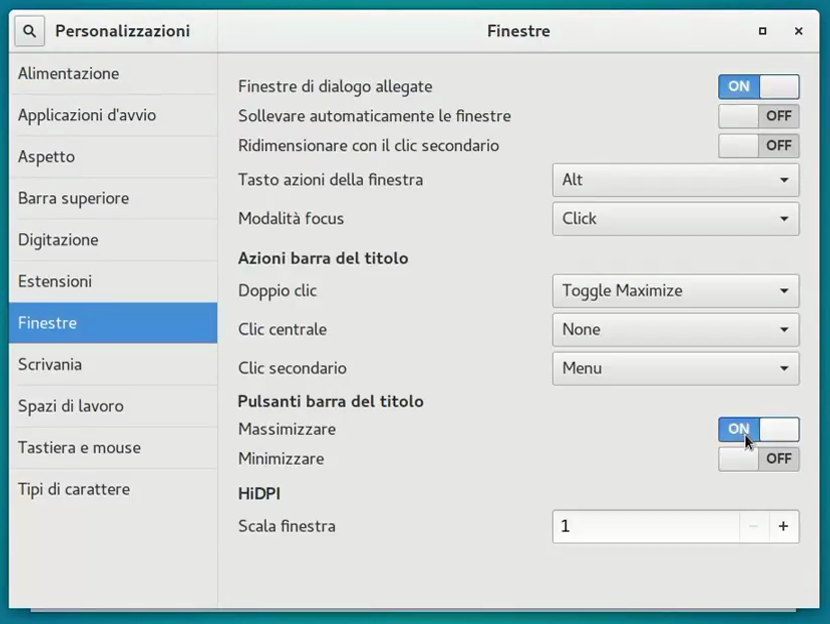830x624 pixels.
Task: Click the maximize window icon
Action: (763, 31)
